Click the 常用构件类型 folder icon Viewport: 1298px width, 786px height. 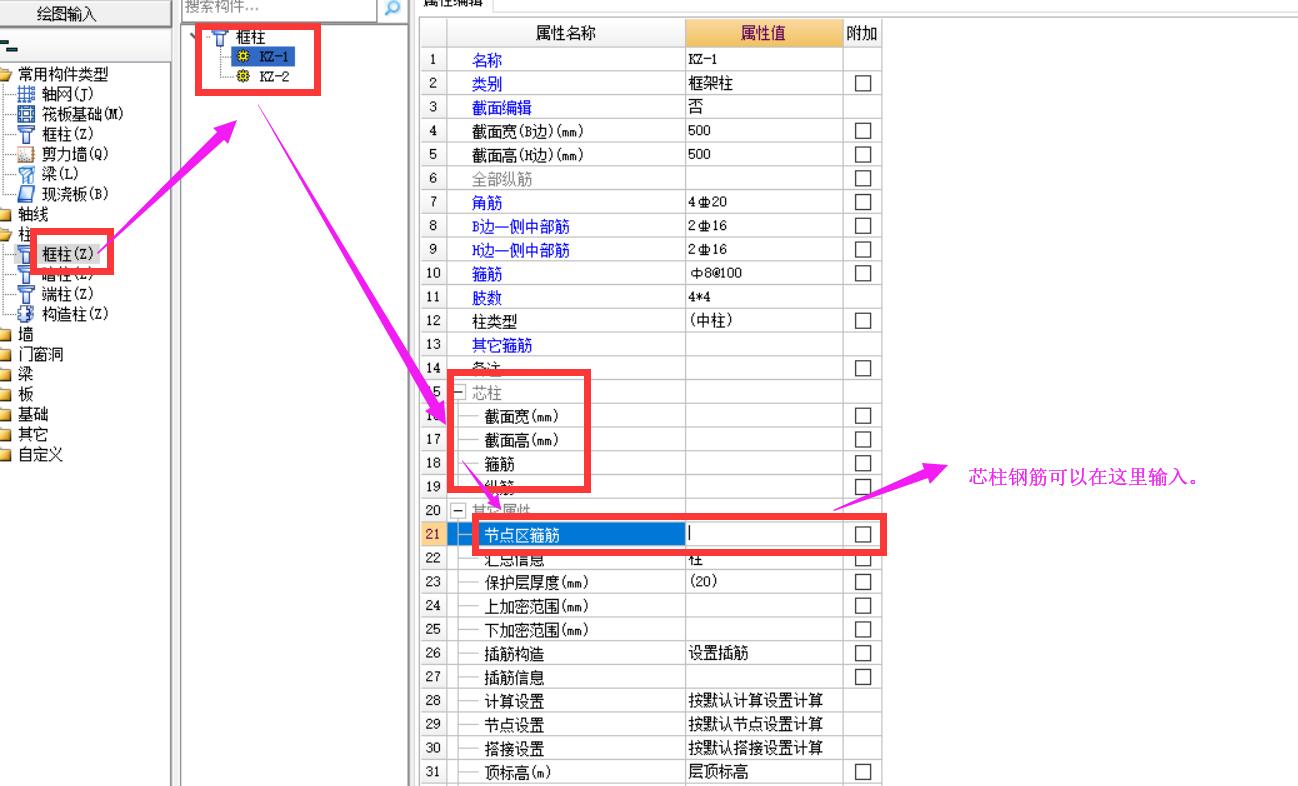coord(6,74)
